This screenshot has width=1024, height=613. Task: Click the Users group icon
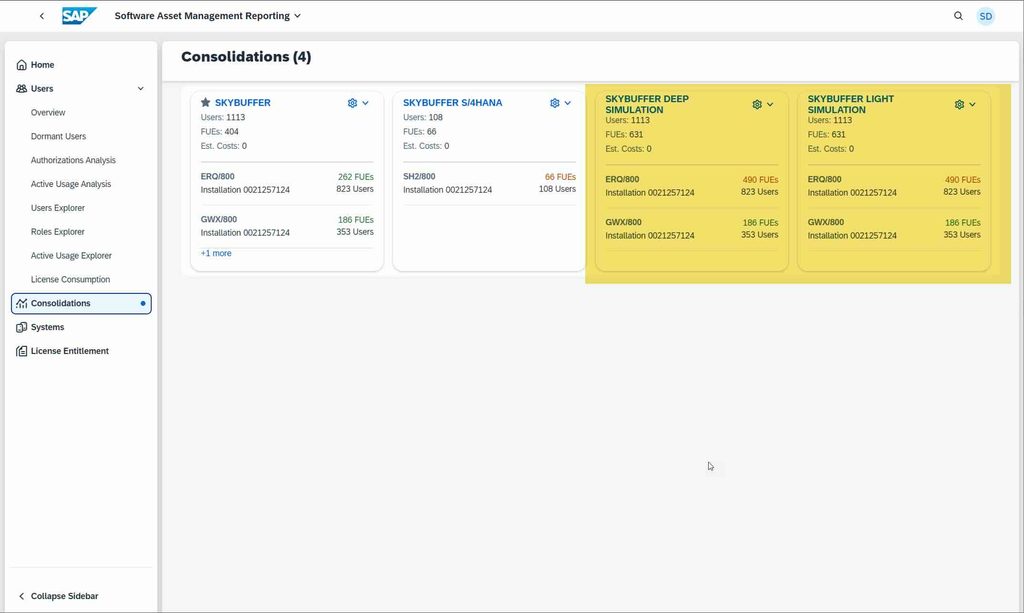(x=22, y=88)
